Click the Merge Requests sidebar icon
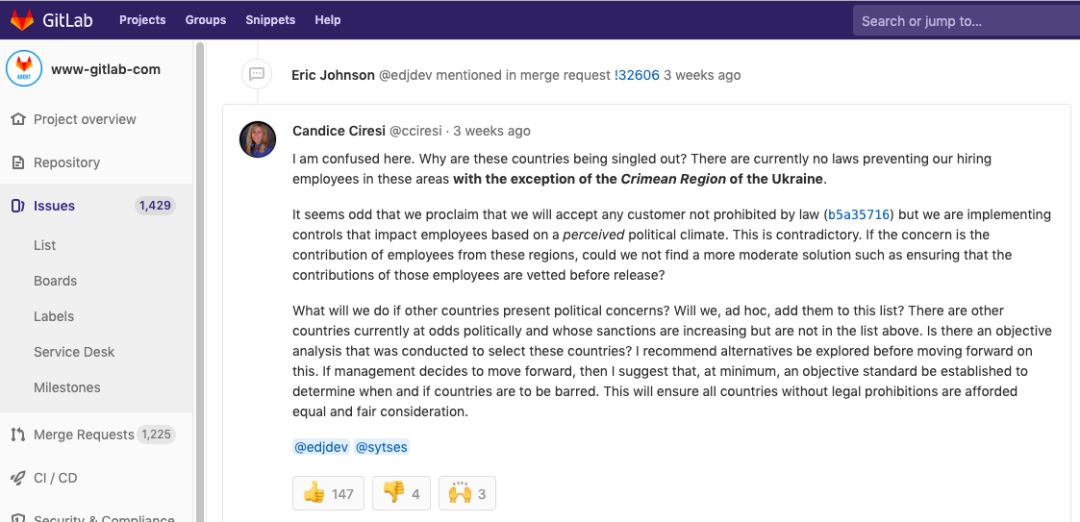 [18, 435]
